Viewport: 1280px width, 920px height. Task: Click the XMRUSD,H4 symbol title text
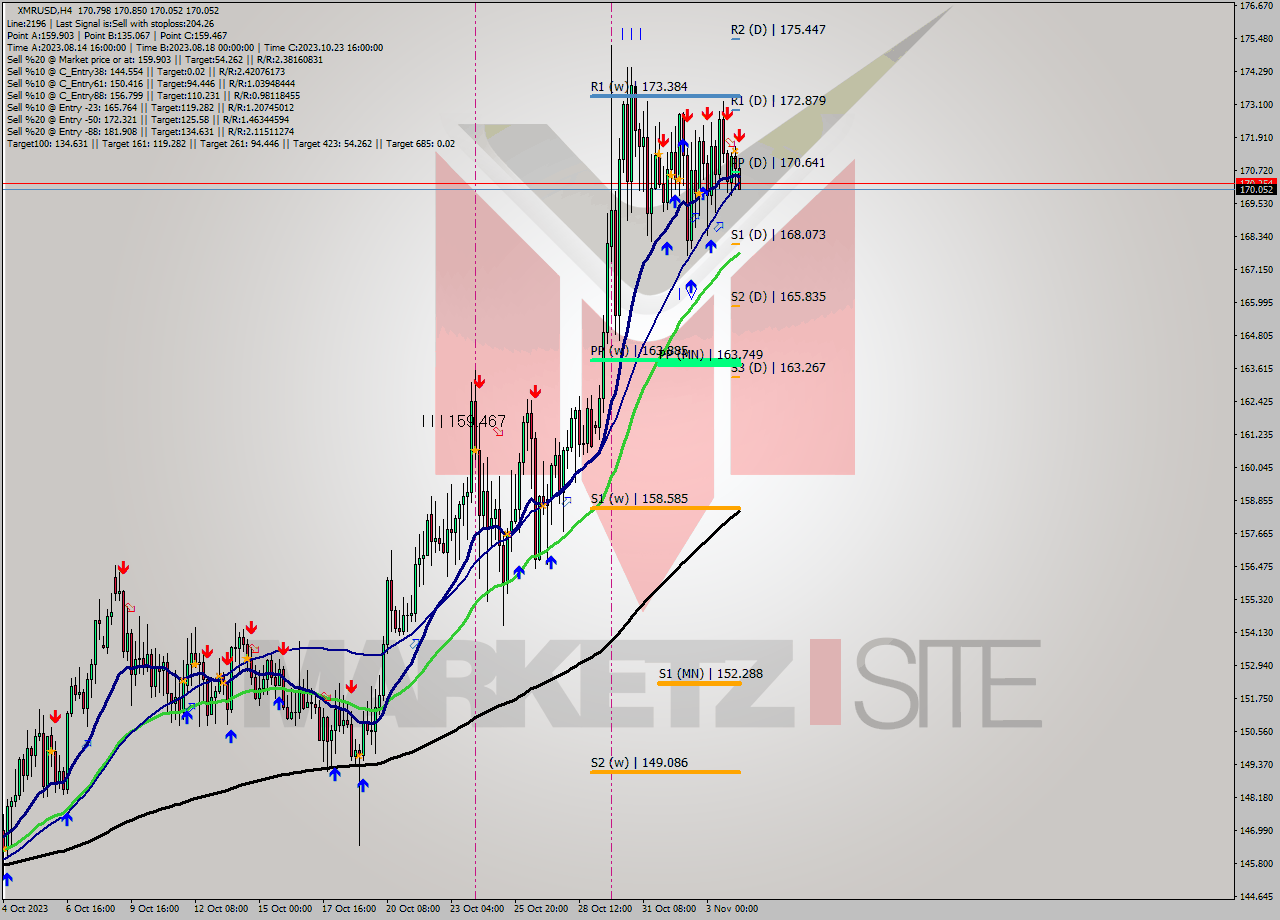[45, 11]
